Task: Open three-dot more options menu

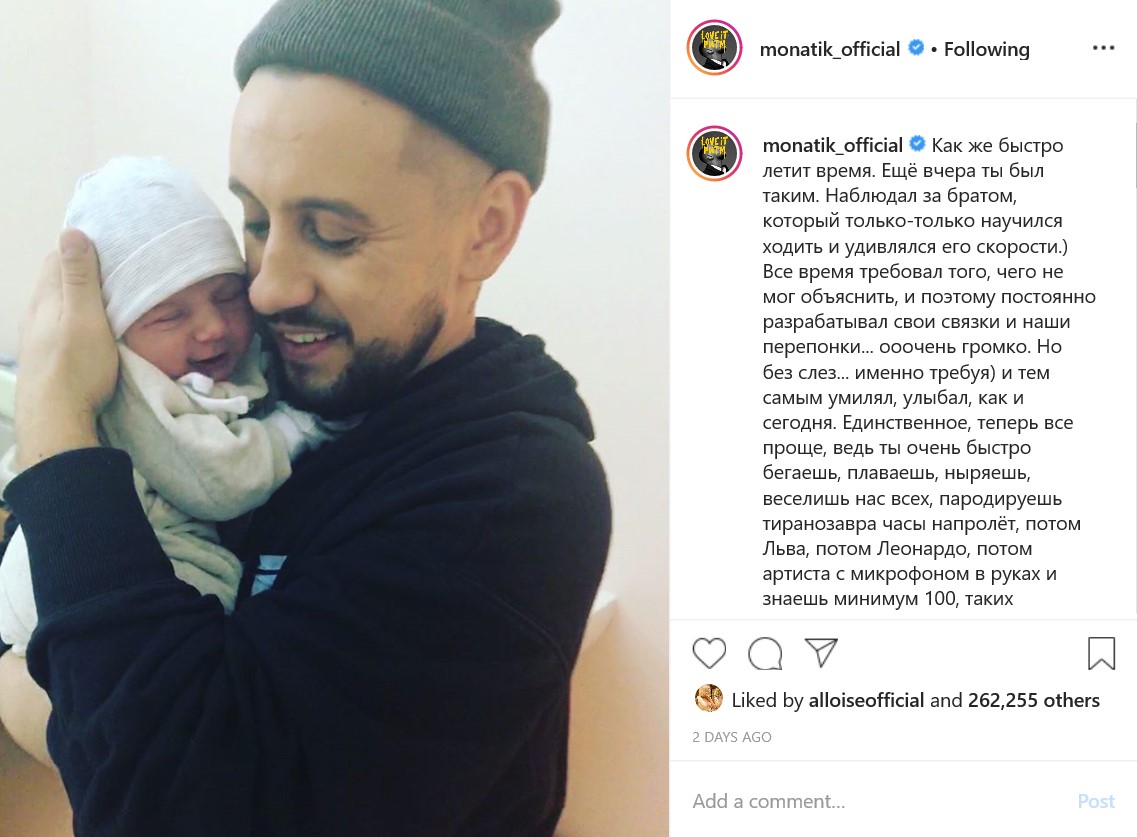Action: pos(1103,48)
